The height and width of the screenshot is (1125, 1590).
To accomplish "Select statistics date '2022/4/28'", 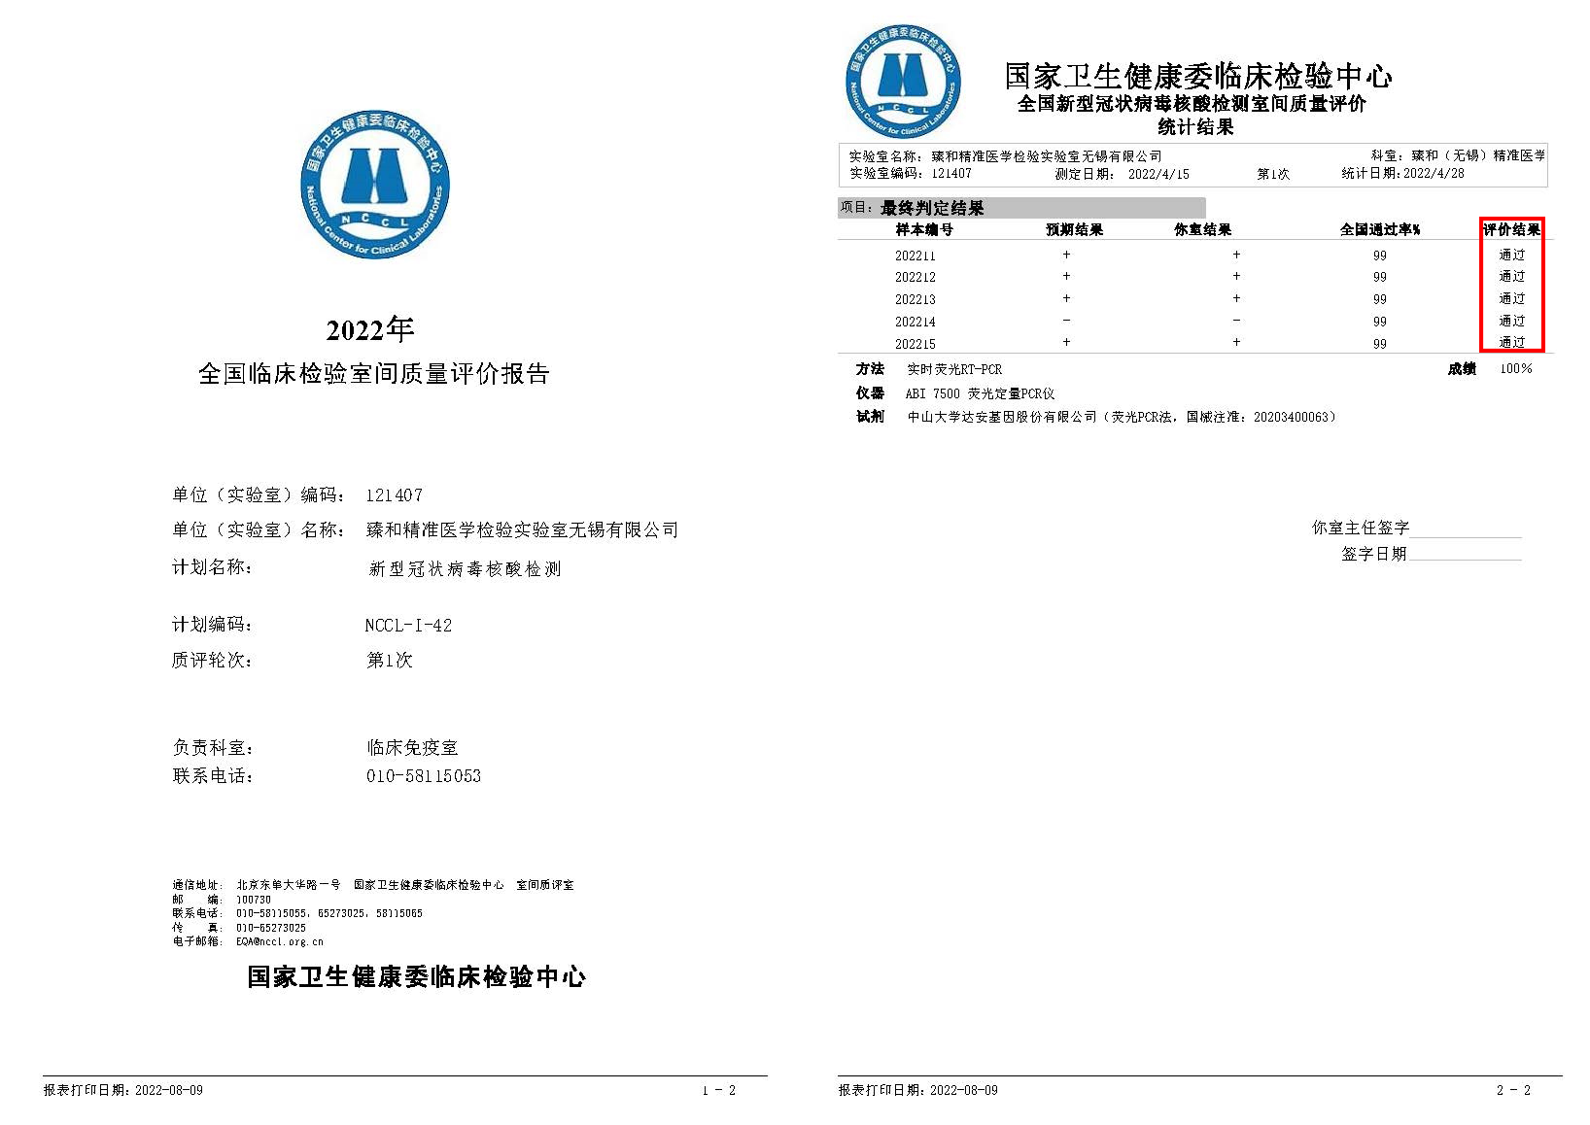I will 1433,174.
